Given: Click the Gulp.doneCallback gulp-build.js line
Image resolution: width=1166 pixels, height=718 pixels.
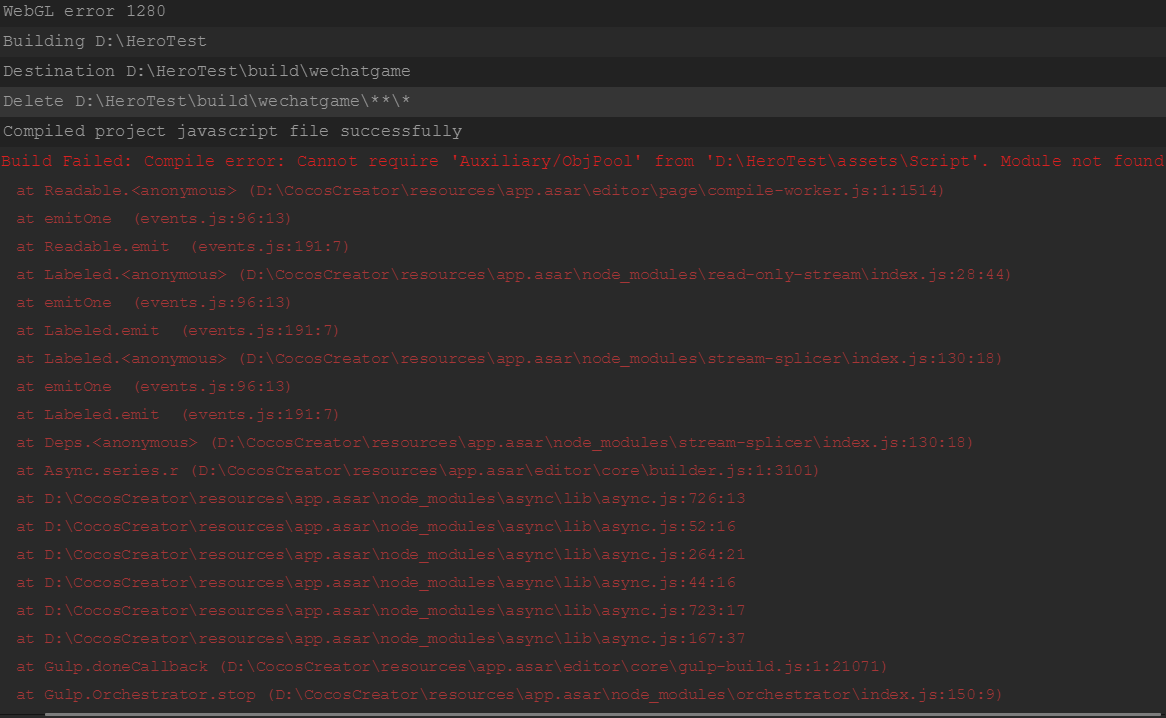Looking at the screenshot, I should [x=451, y=666].
